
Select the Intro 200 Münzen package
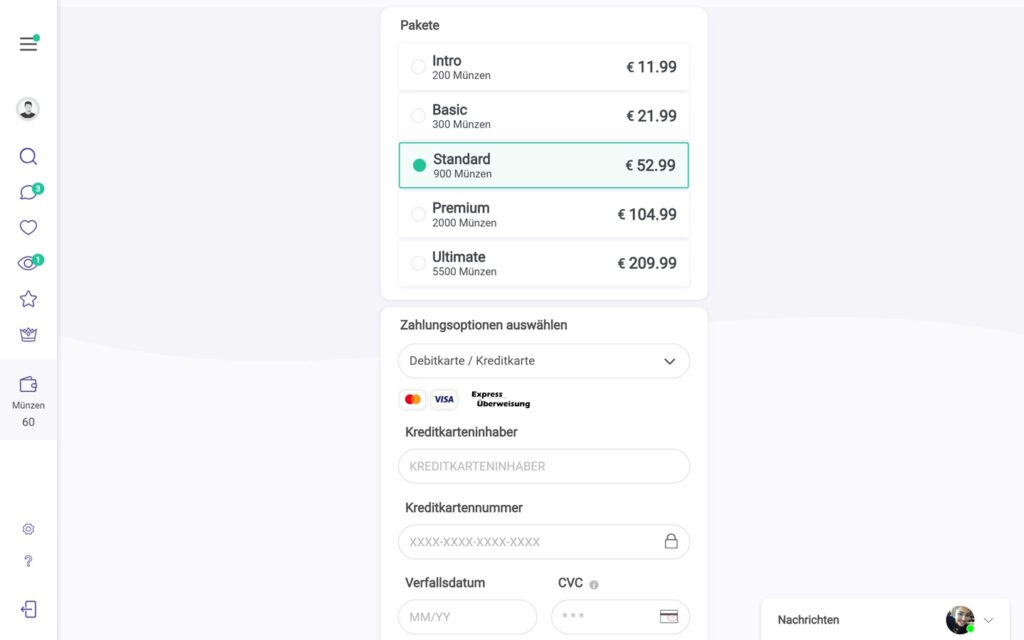tap(543, 67)
